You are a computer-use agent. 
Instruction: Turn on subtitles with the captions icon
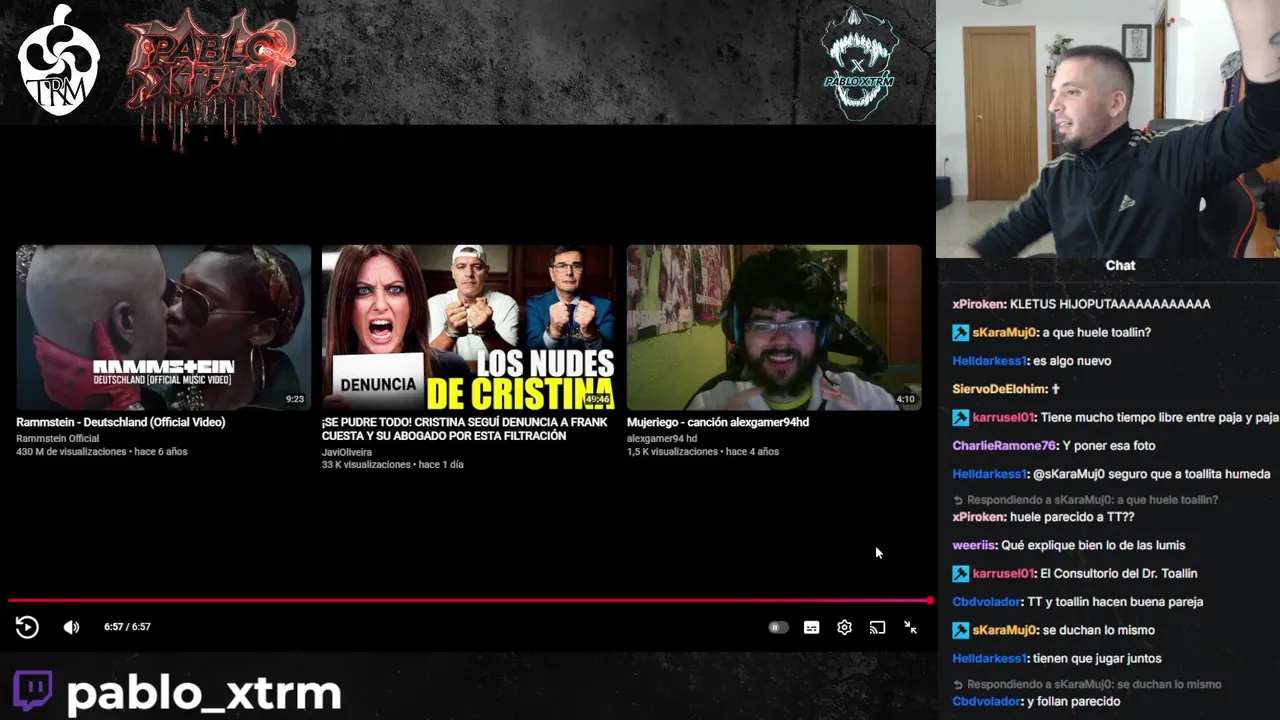click(811, 627)
